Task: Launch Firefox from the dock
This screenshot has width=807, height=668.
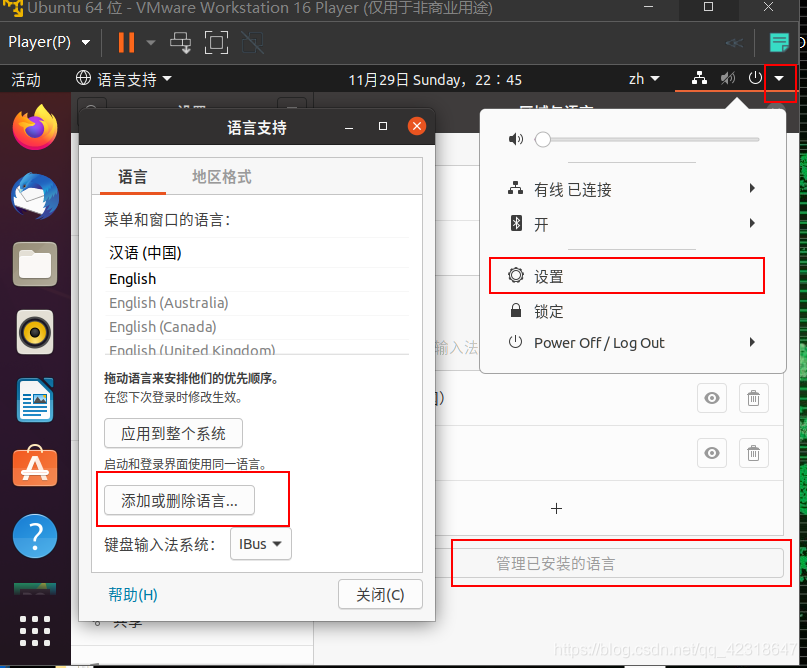Action: click(x=35, y=128)
